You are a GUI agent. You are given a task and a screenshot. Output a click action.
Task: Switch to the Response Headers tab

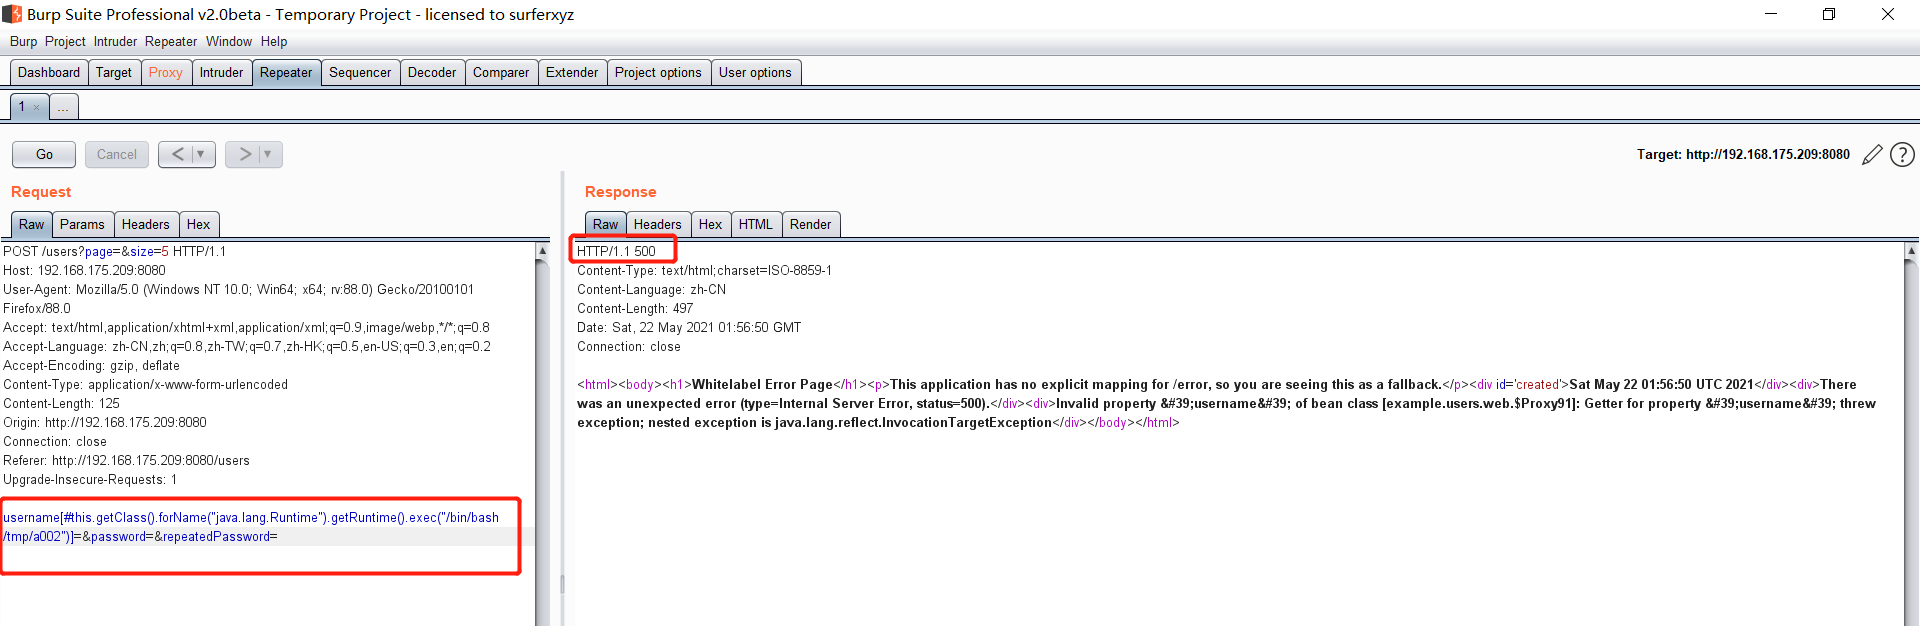click(657, 224)
